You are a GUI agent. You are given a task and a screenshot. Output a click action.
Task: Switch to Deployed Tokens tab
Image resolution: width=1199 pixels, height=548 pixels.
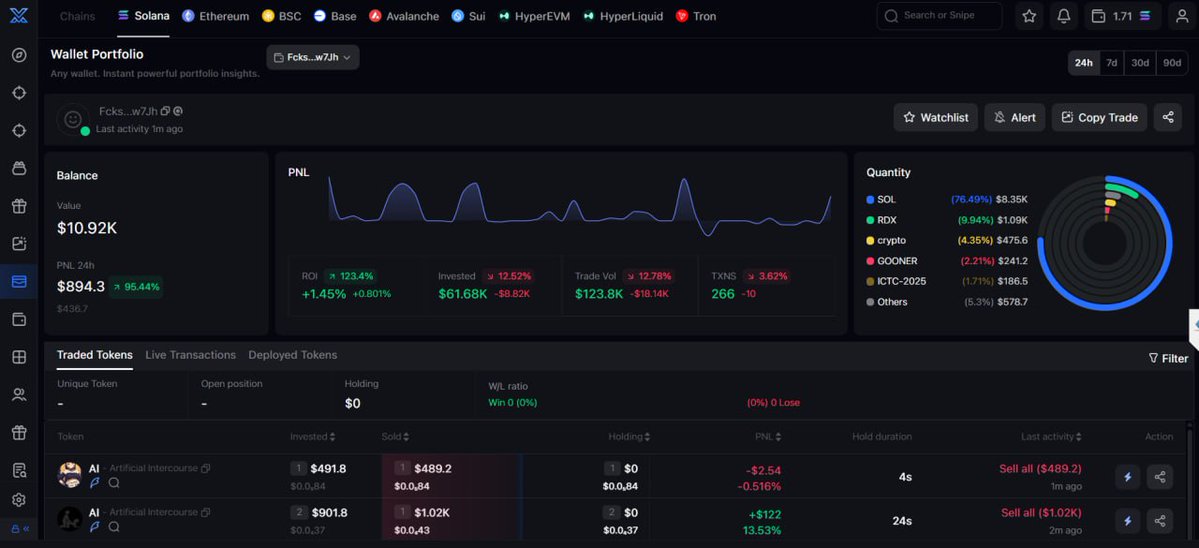[293, 355]
